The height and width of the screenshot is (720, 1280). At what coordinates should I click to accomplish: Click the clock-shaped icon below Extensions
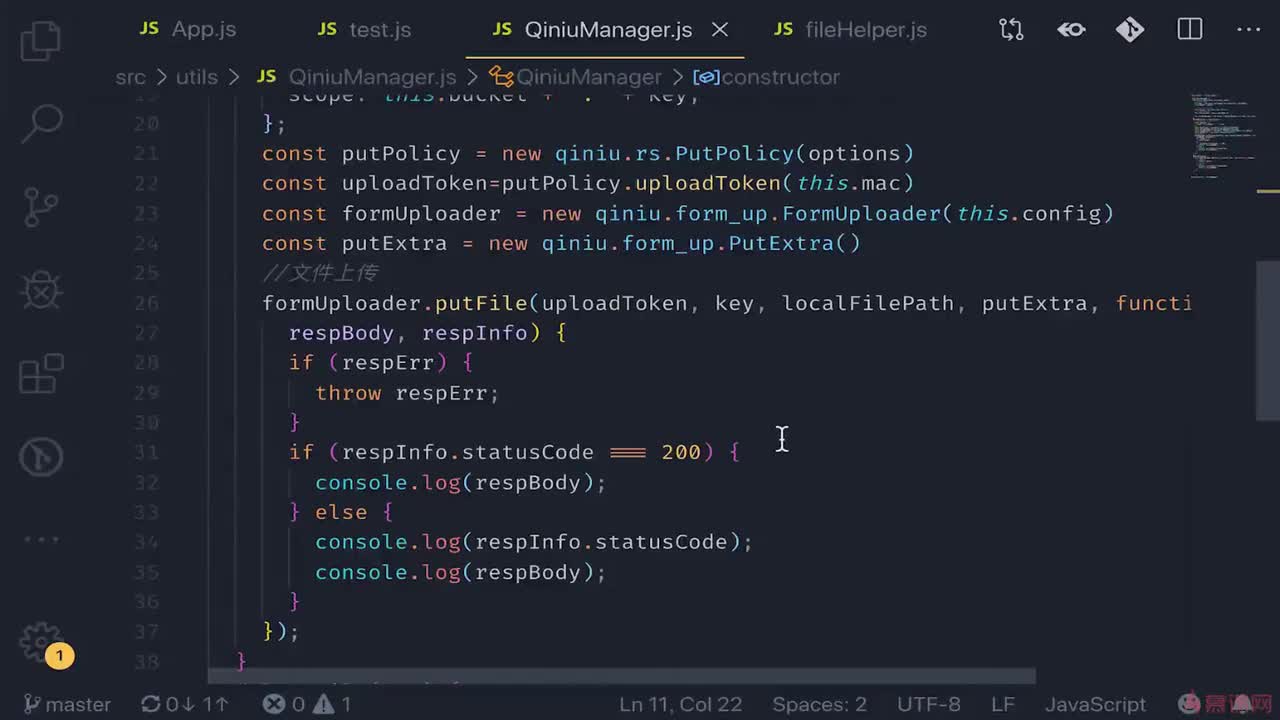[41, 457]
